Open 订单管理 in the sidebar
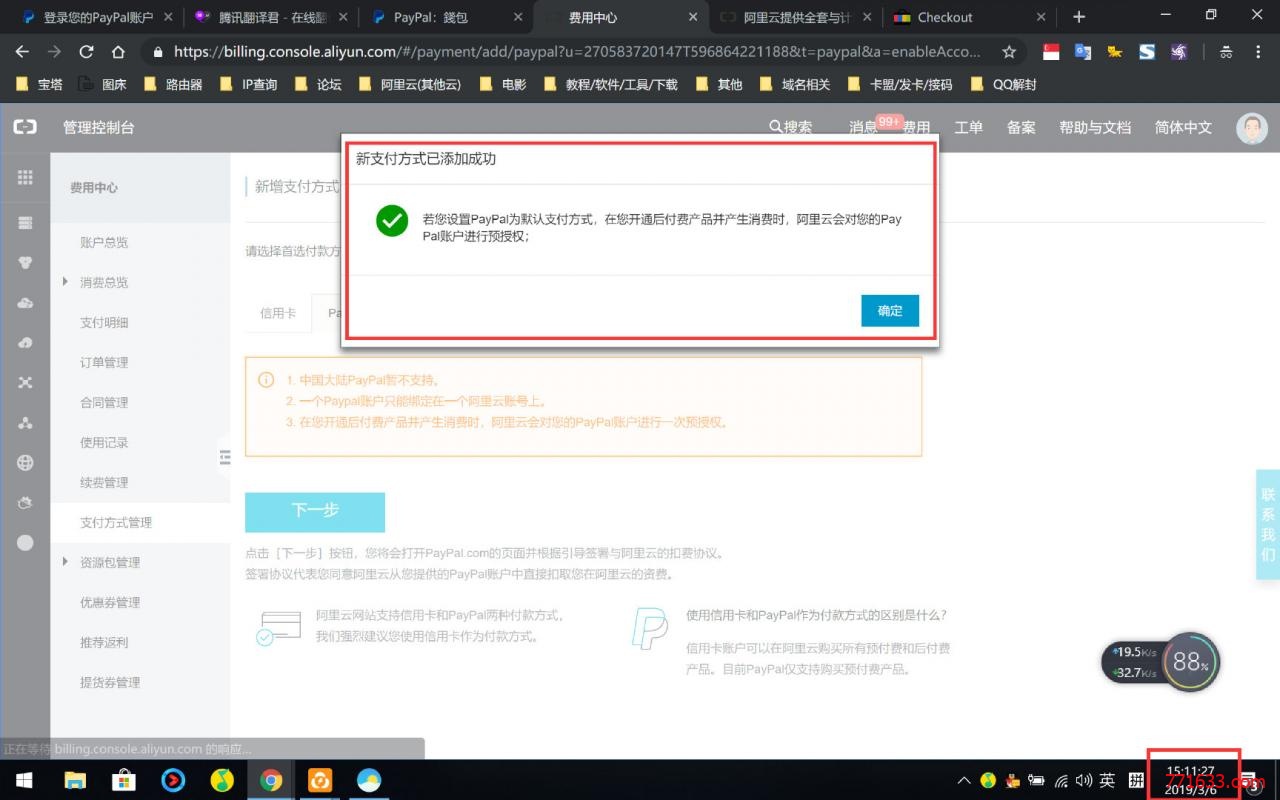1280x800 pixels. tap(104, 363)
